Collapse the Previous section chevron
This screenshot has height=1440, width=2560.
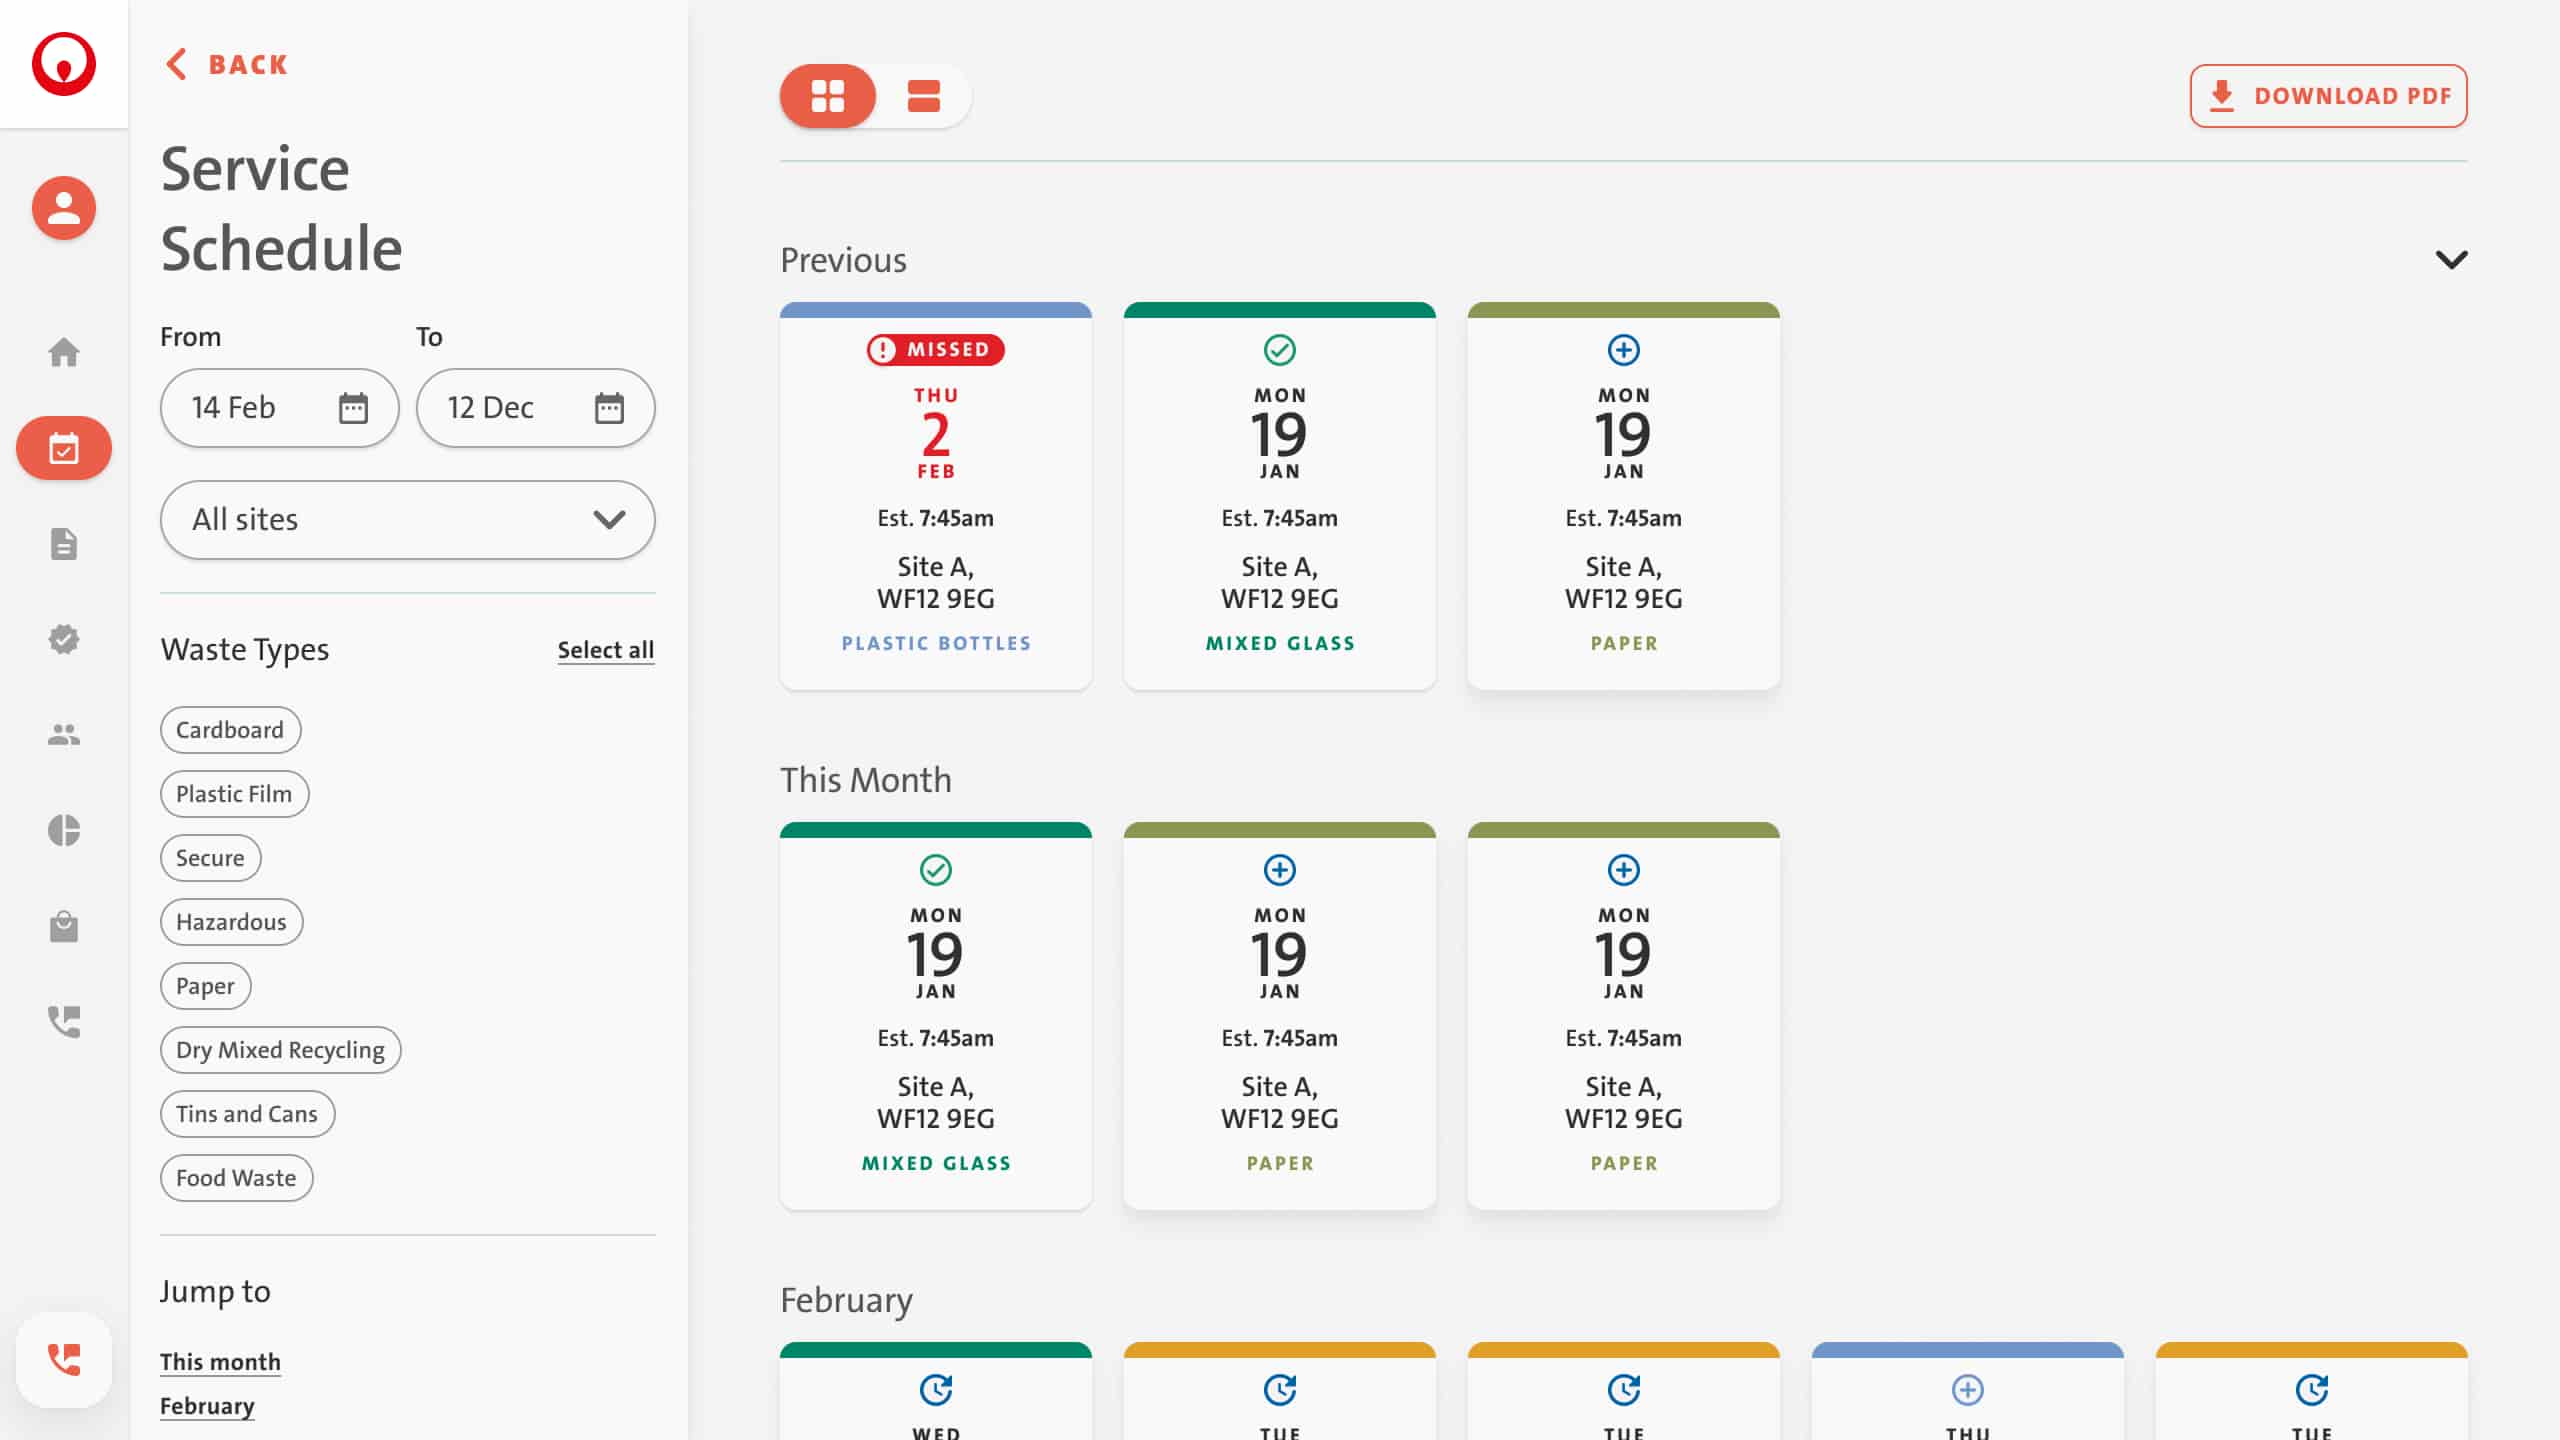[2451, 260]
